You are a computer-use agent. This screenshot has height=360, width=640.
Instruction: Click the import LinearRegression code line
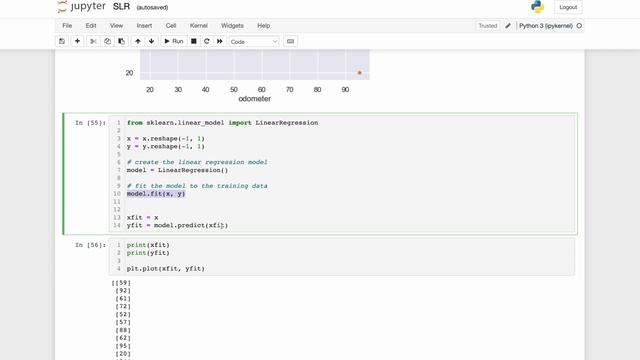222,123
